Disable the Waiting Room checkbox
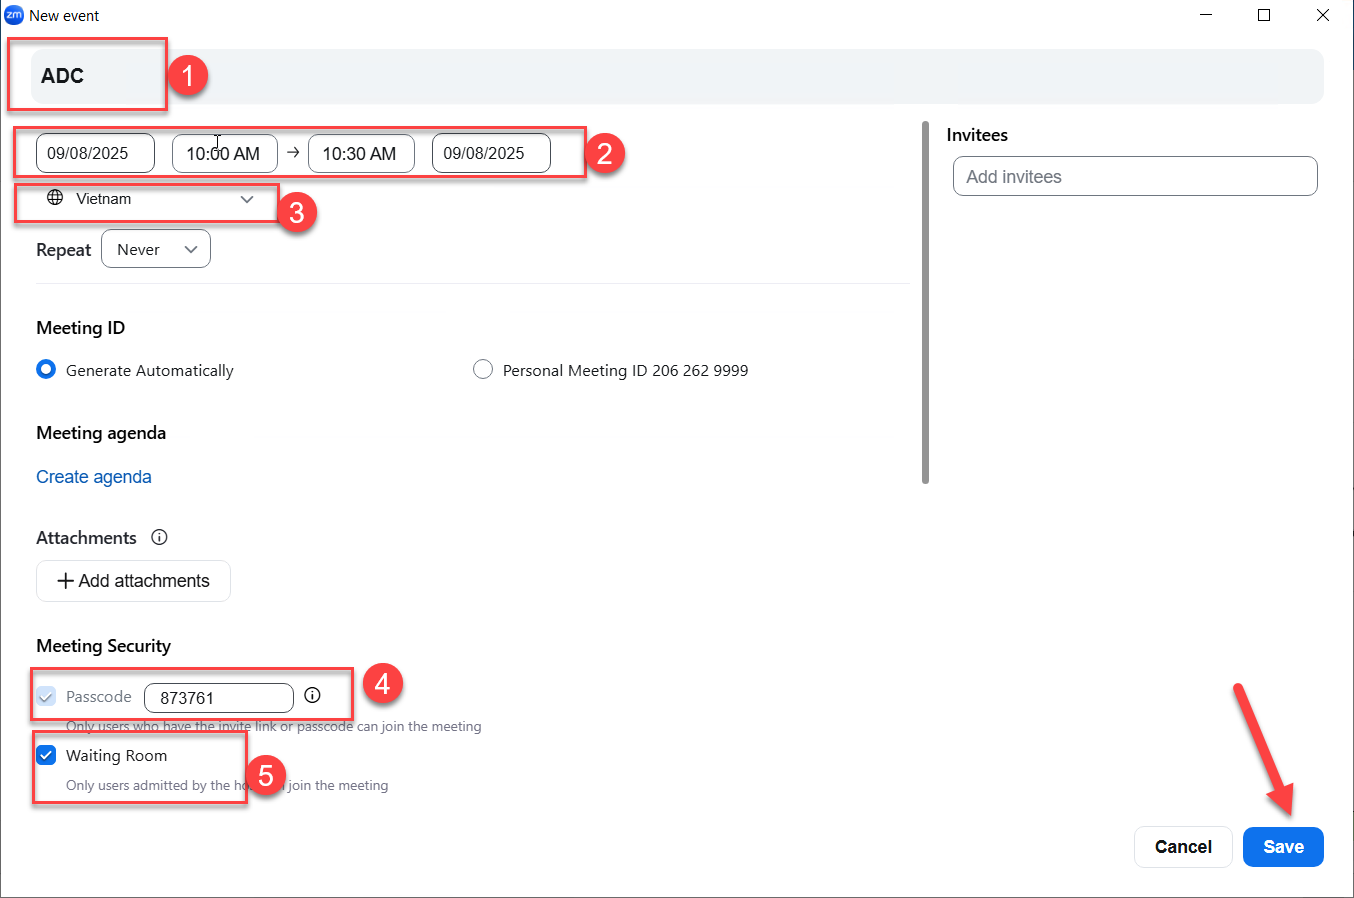Viewport: 1354px width, 898px height. click(46, 755)
